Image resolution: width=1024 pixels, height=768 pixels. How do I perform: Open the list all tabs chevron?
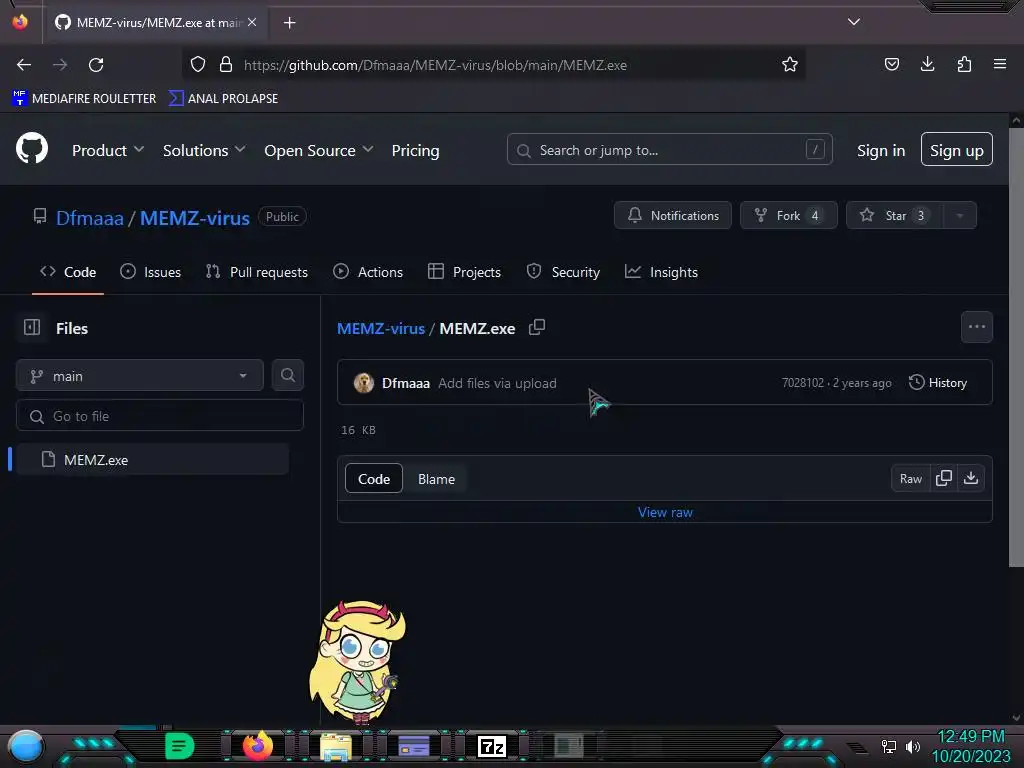click(854, 22)
